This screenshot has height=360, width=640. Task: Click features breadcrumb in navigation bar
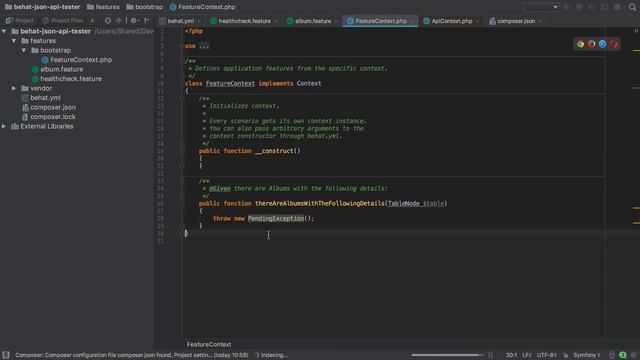(x=103, y=7)
